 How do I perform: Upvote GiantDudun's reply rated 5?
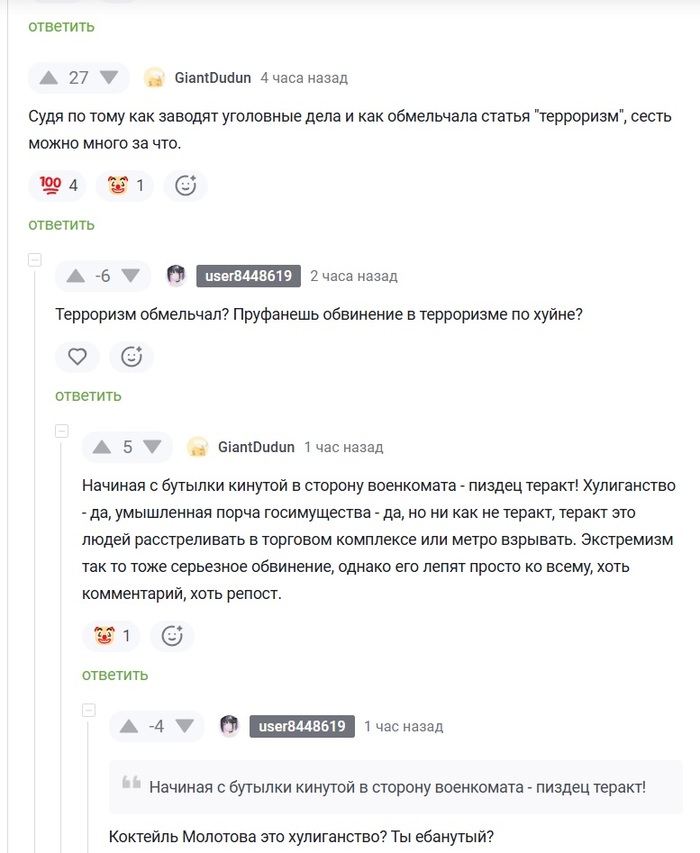coord(102,447)
